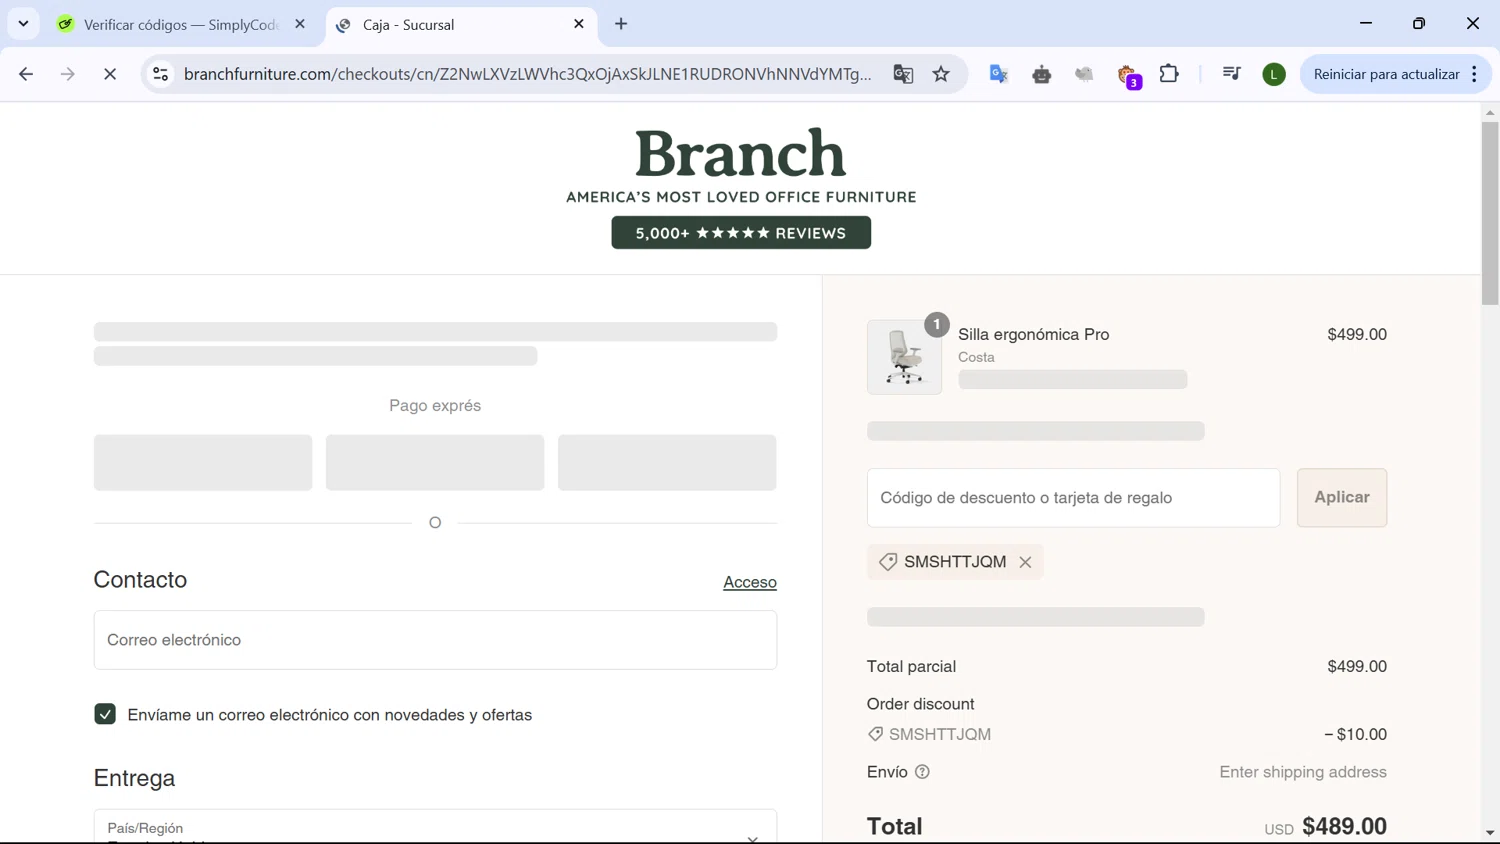Stop loading the page

point(110,74)
